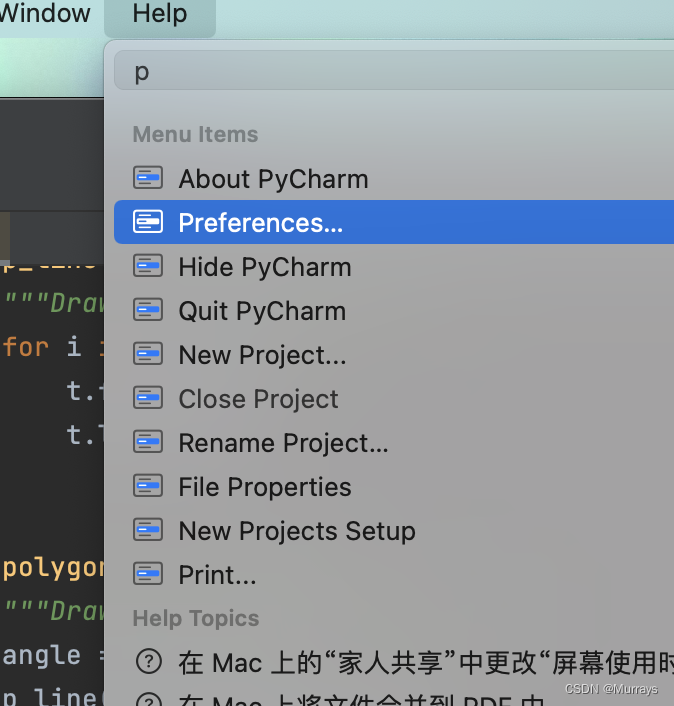Screen dimensions: 674x706
Task: Choose the Close Project entry
Action: [x=394, y=398]
